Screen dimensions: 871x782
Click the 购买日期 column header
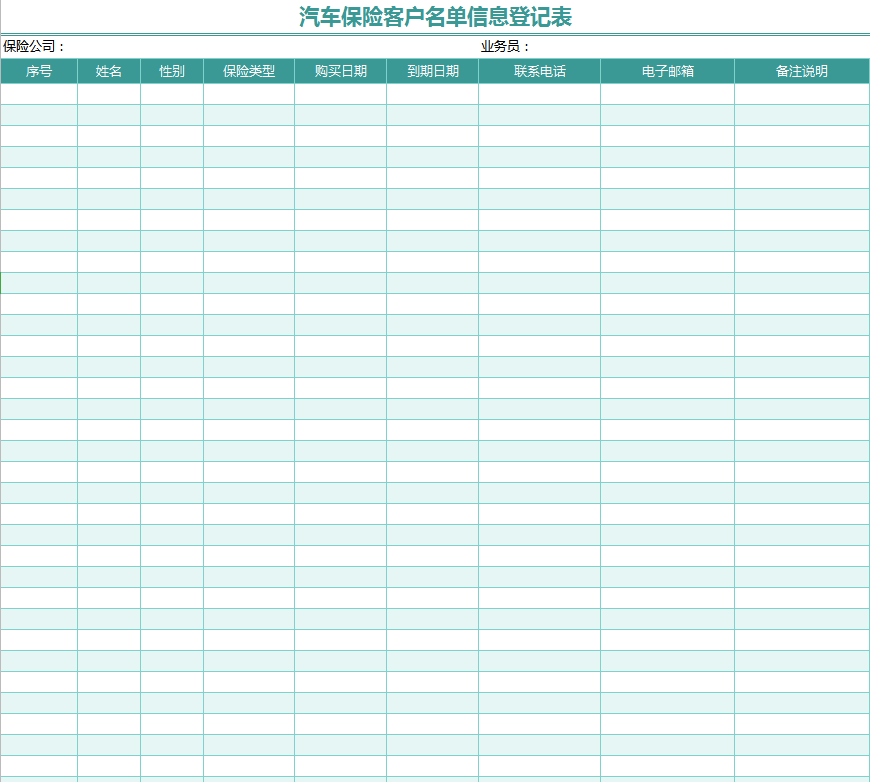(340, 71)
